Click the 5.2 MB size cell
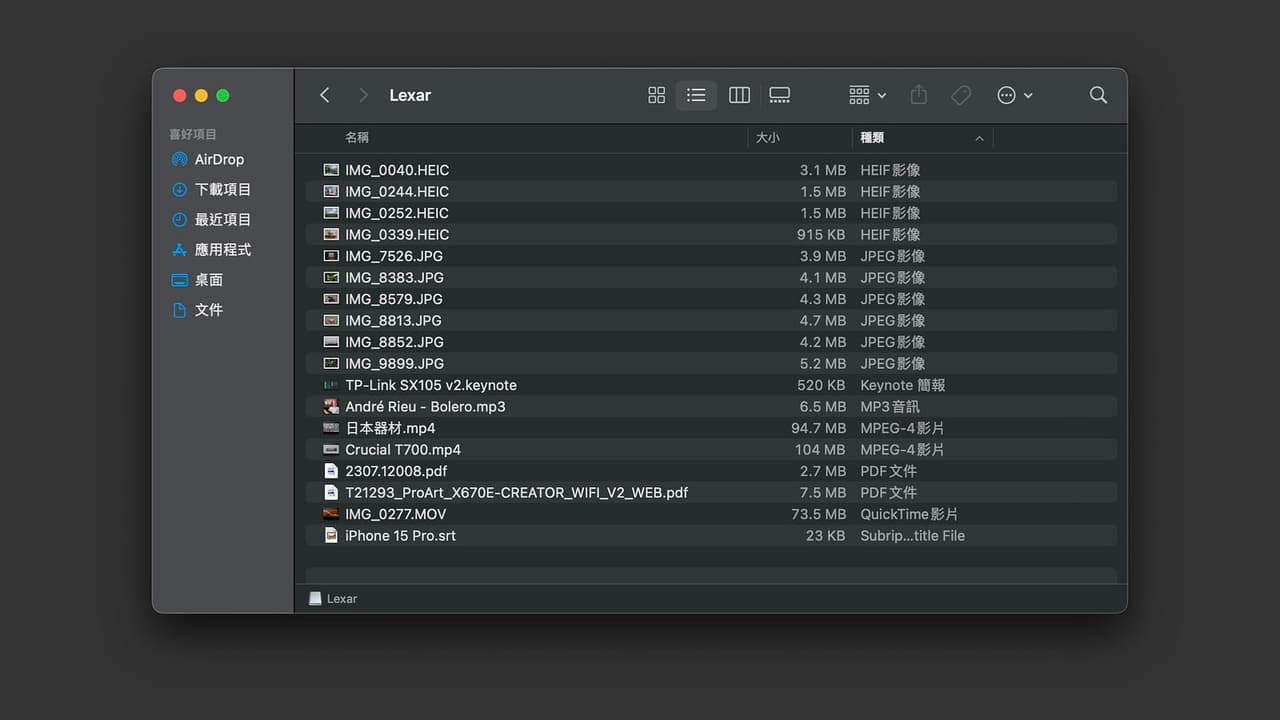1280x720 pixels. (x=823, y=363)
